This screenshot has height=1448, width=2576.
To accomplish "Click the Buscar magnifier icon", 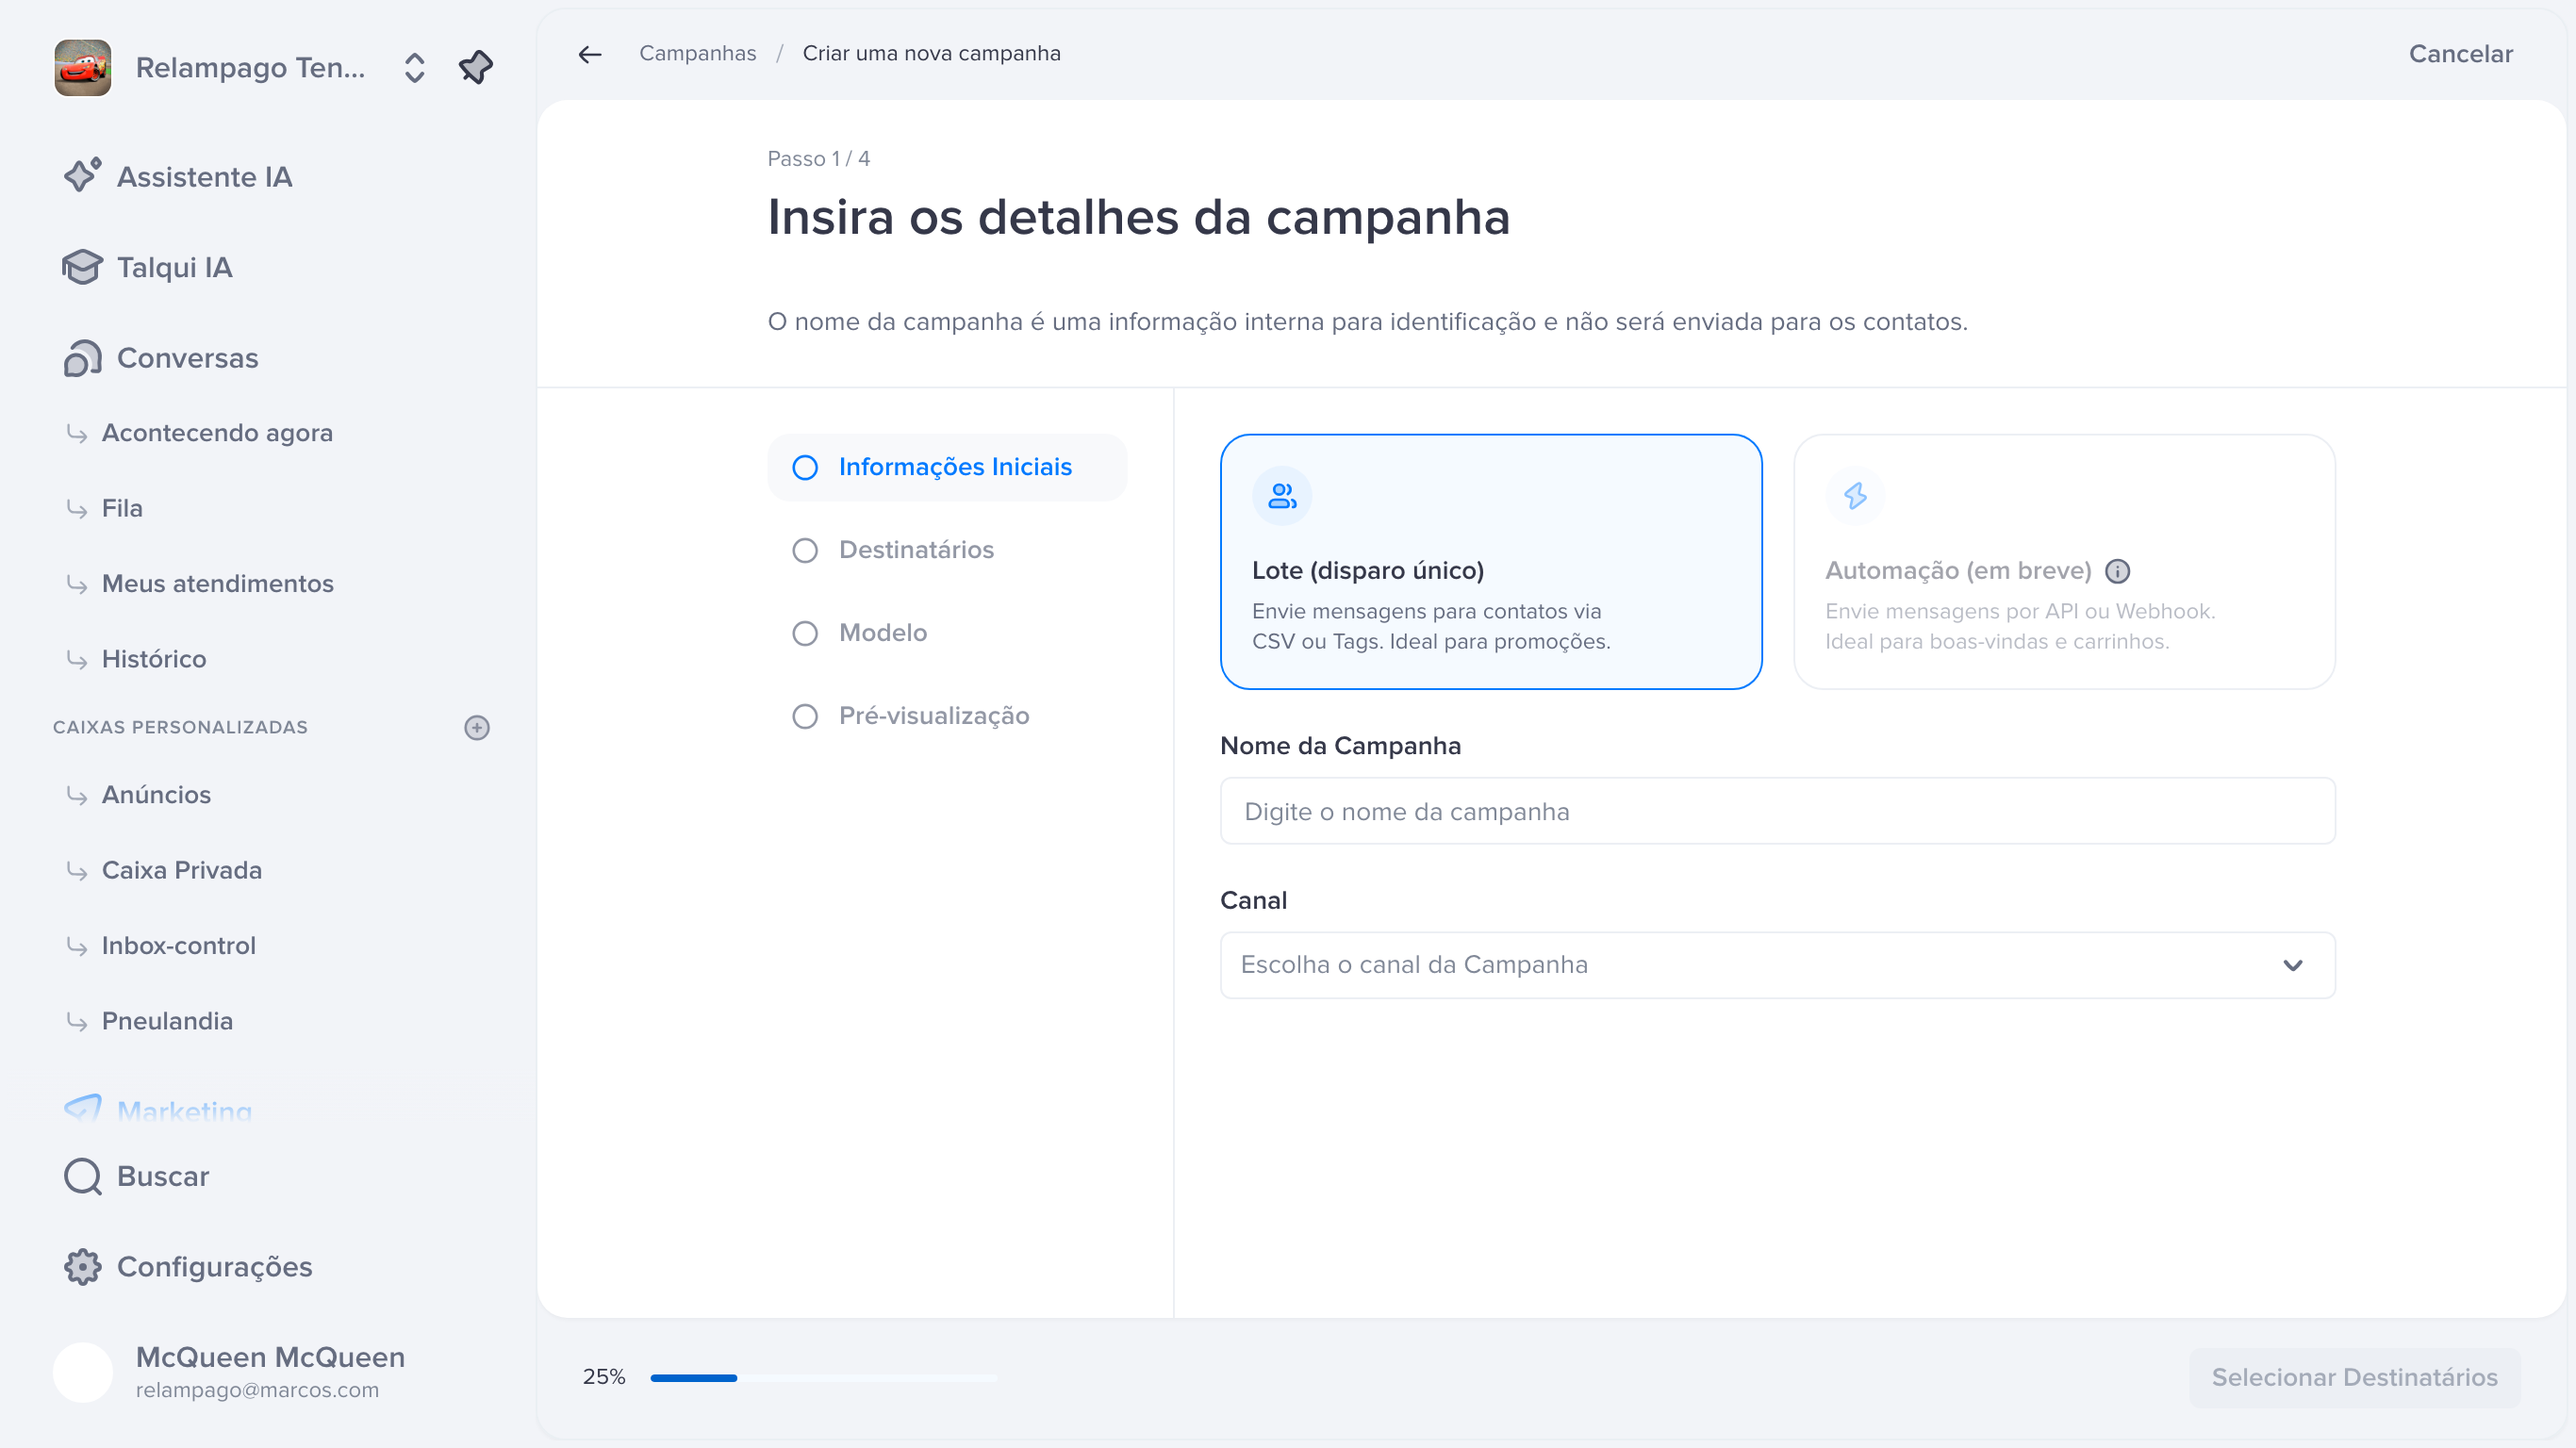I will pyautogui.click(x=82, y=1176).
